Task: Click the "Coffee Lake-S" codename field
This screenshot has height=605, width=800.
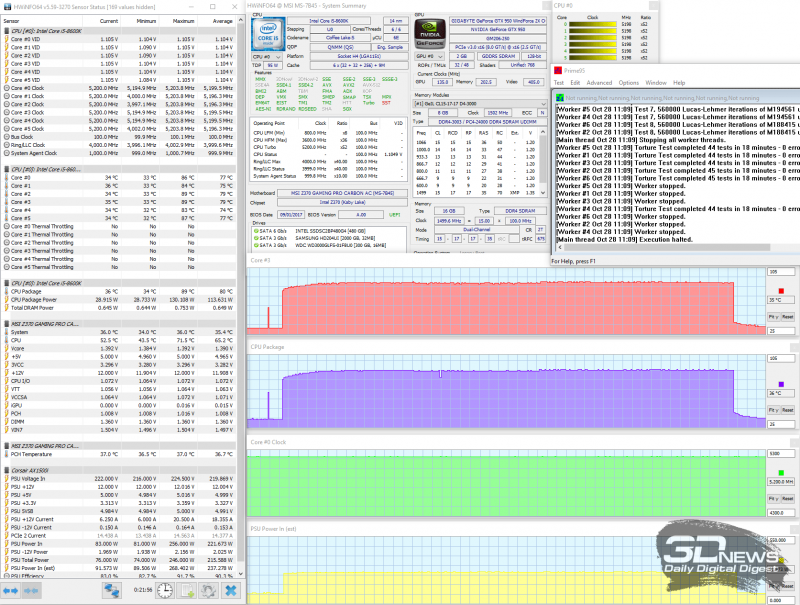Action: coord(340,38)
